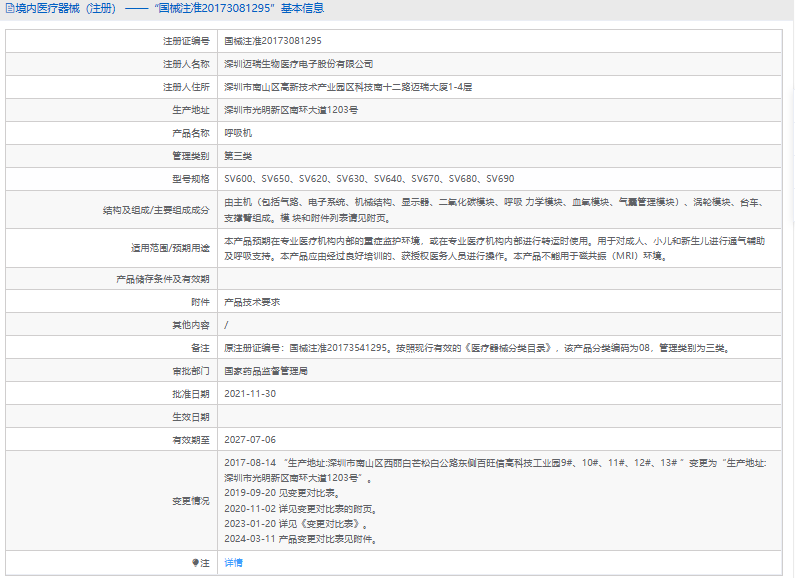Click the 备注 remark text with original registration number
The width and height of the screenshot is (795, 578).
click(x=476, y=348)
